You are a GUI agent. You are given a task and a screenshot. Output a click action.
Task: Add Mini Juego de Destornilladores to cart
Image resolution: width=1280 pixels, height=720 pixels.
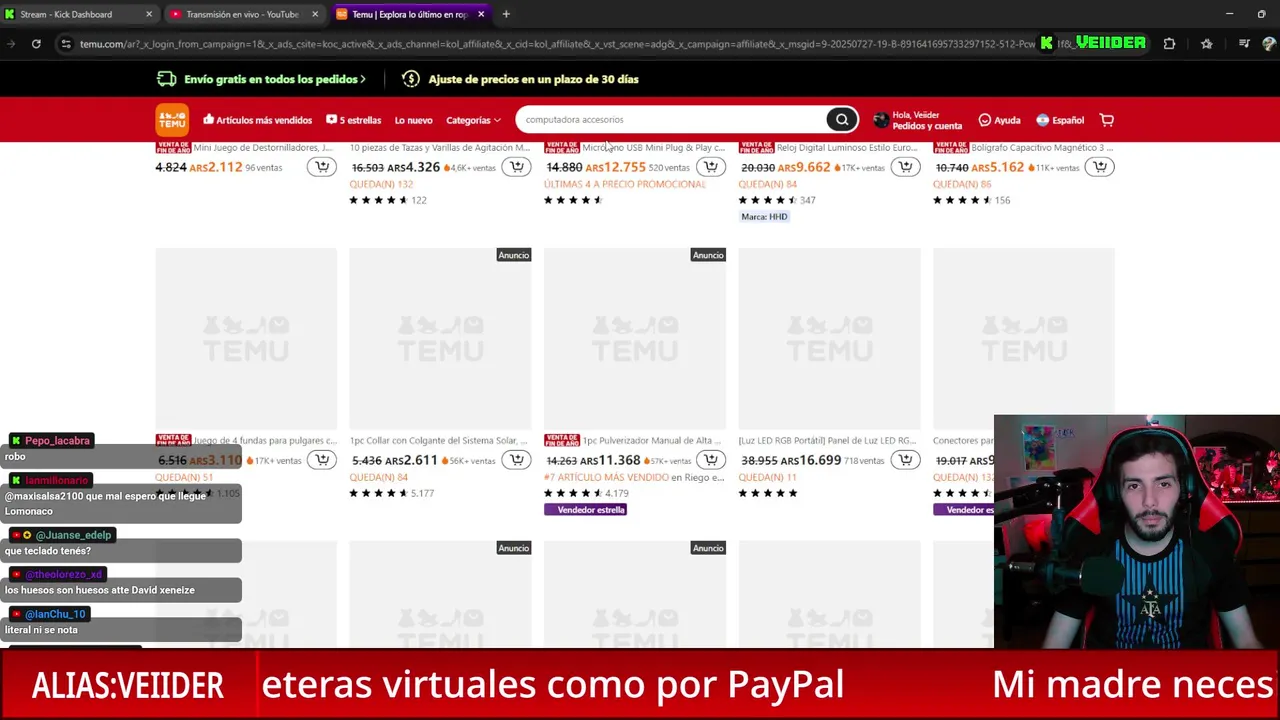tap(322, 167)
